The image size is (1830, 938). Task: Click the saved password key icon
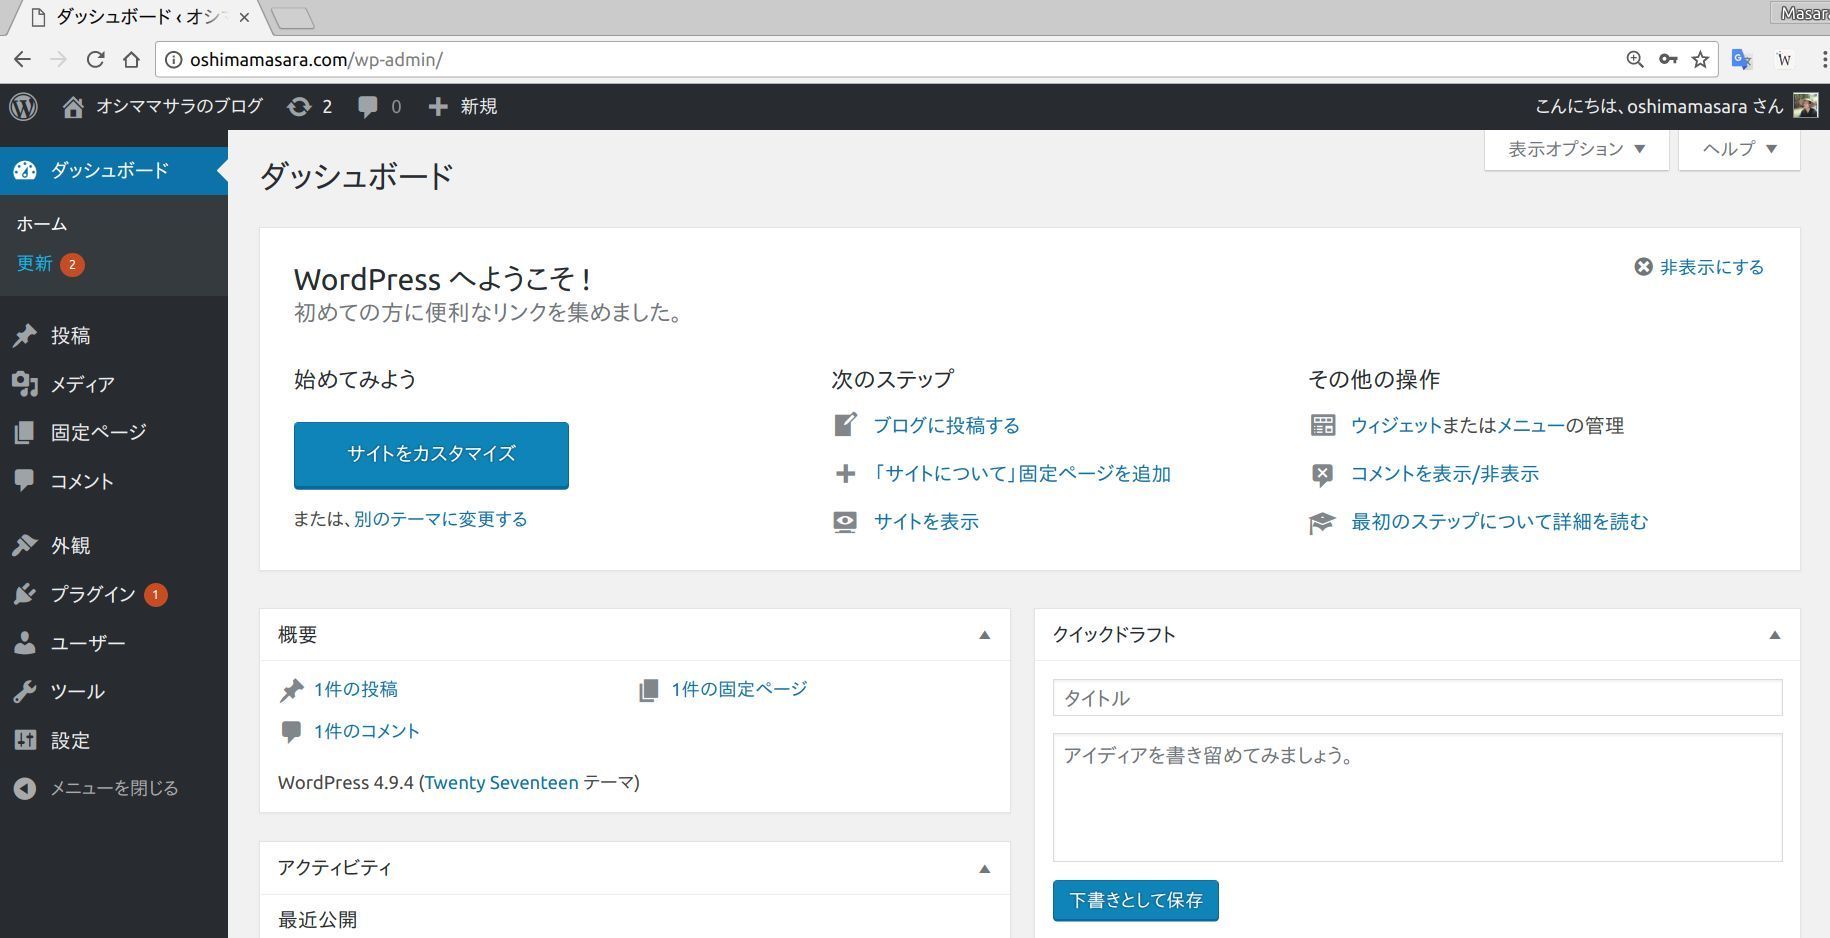tap(1668, 60)
